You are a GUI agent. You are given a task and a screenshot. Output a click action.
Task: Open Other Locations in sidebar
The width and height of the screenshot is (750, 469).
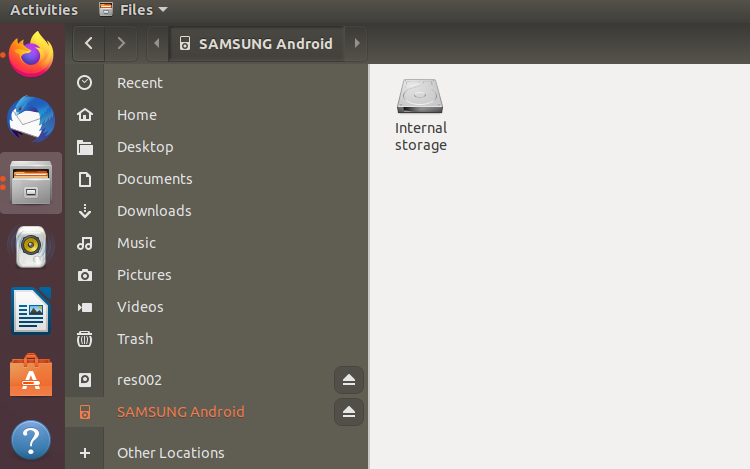[170, 453]
